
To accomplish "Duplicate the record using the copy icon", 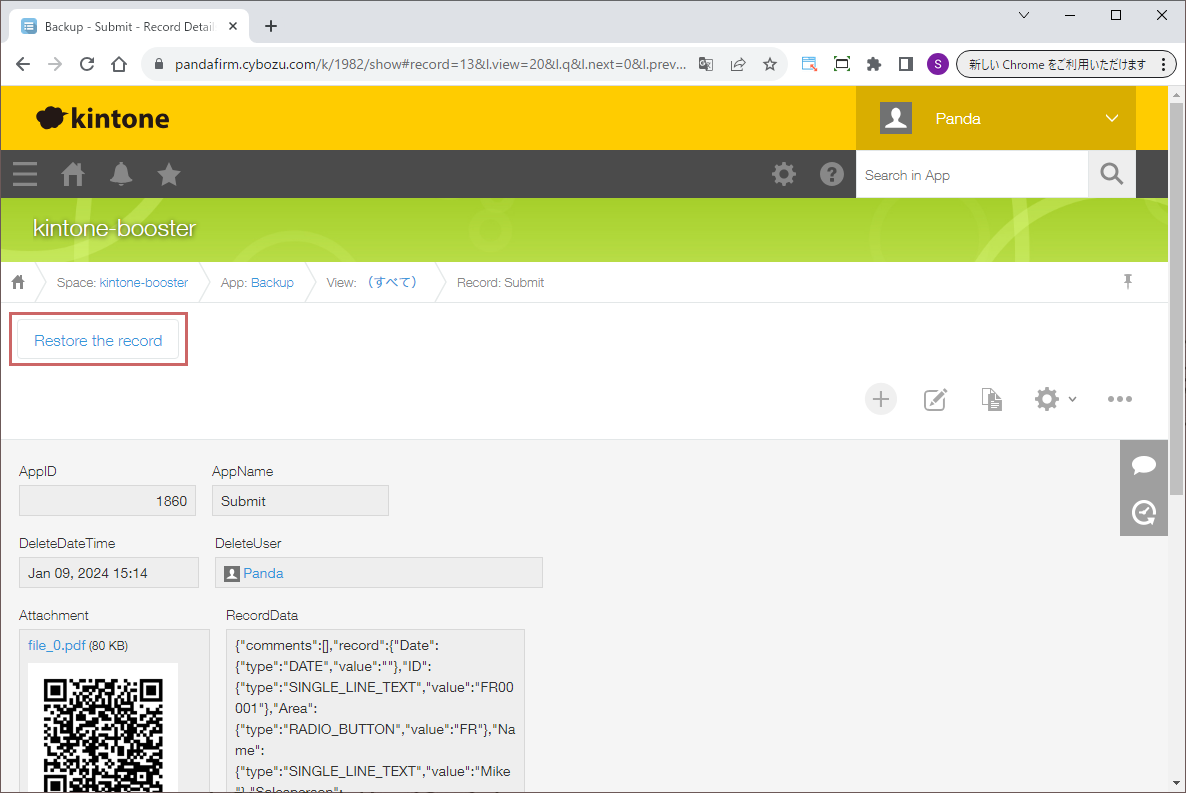I will click(x=991, y=400).
